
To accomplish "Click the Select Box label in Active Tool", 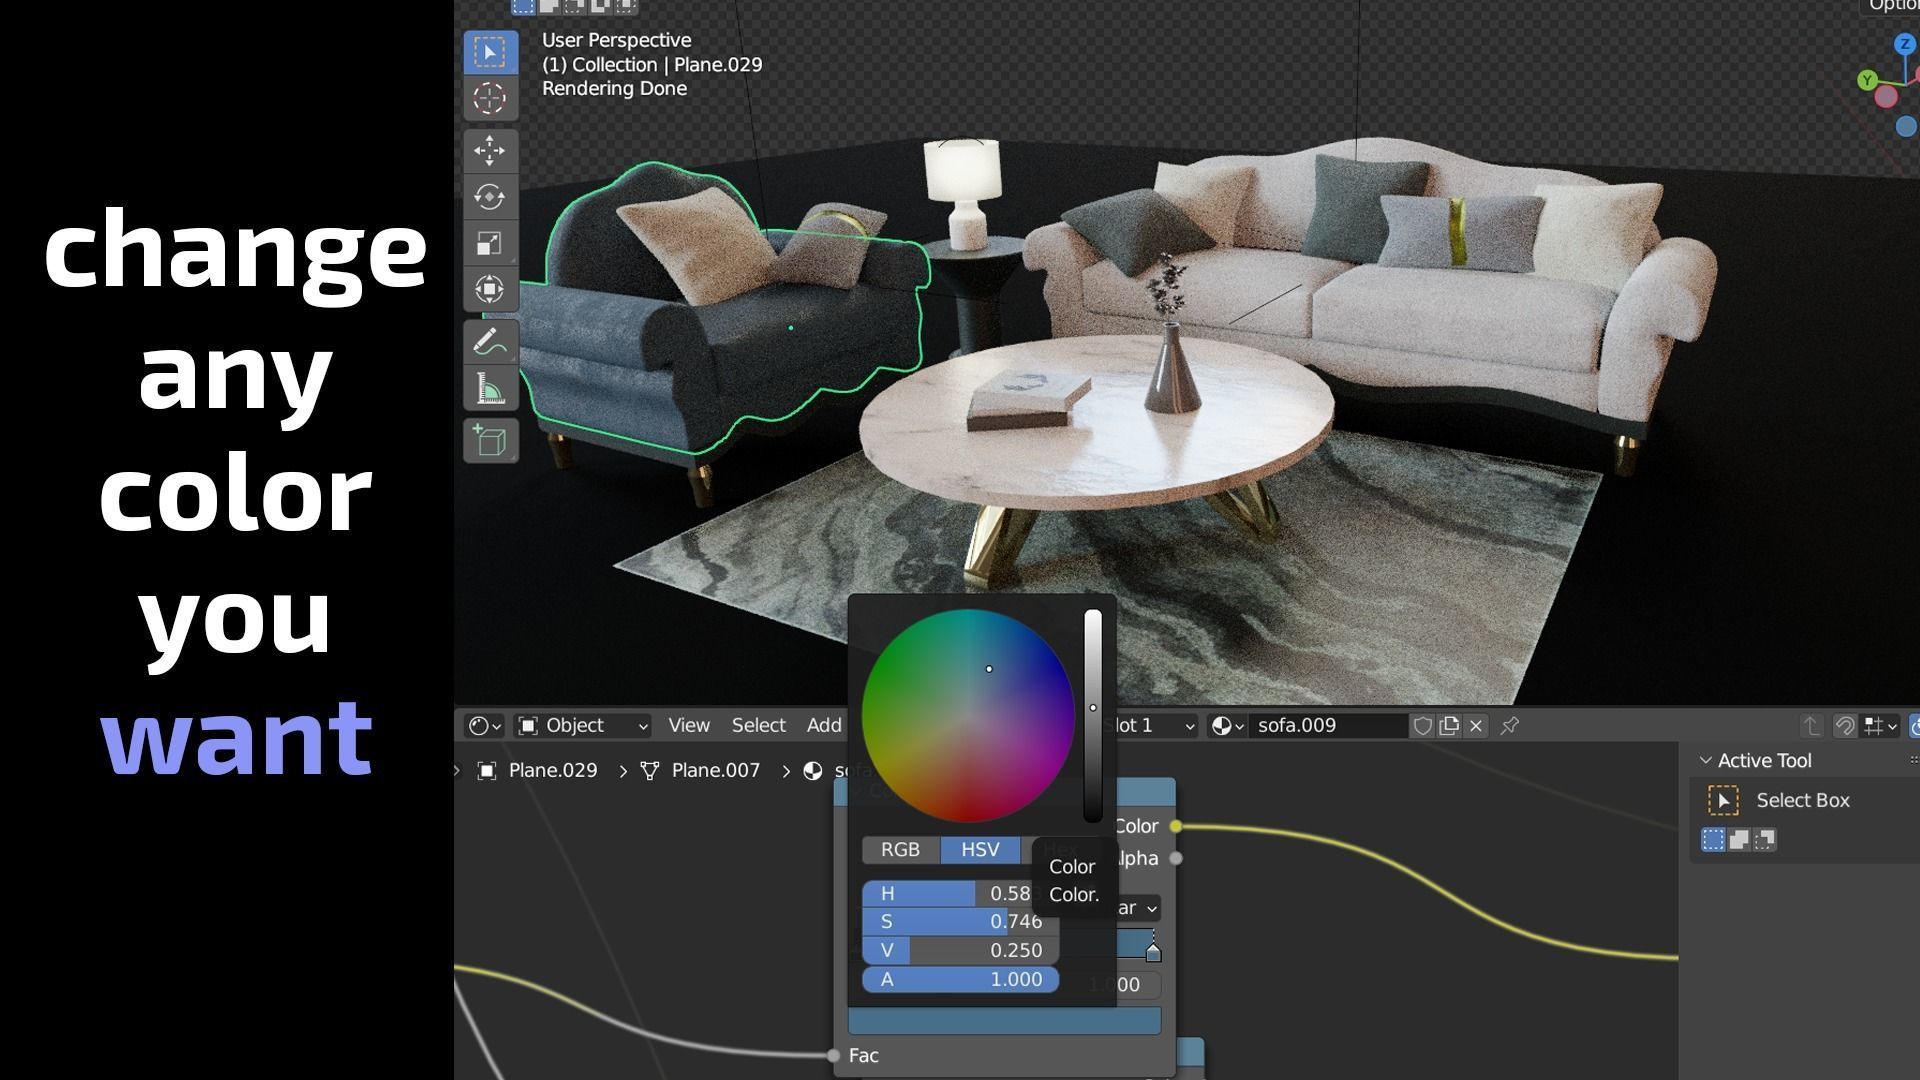I will tap(1803, 801).
